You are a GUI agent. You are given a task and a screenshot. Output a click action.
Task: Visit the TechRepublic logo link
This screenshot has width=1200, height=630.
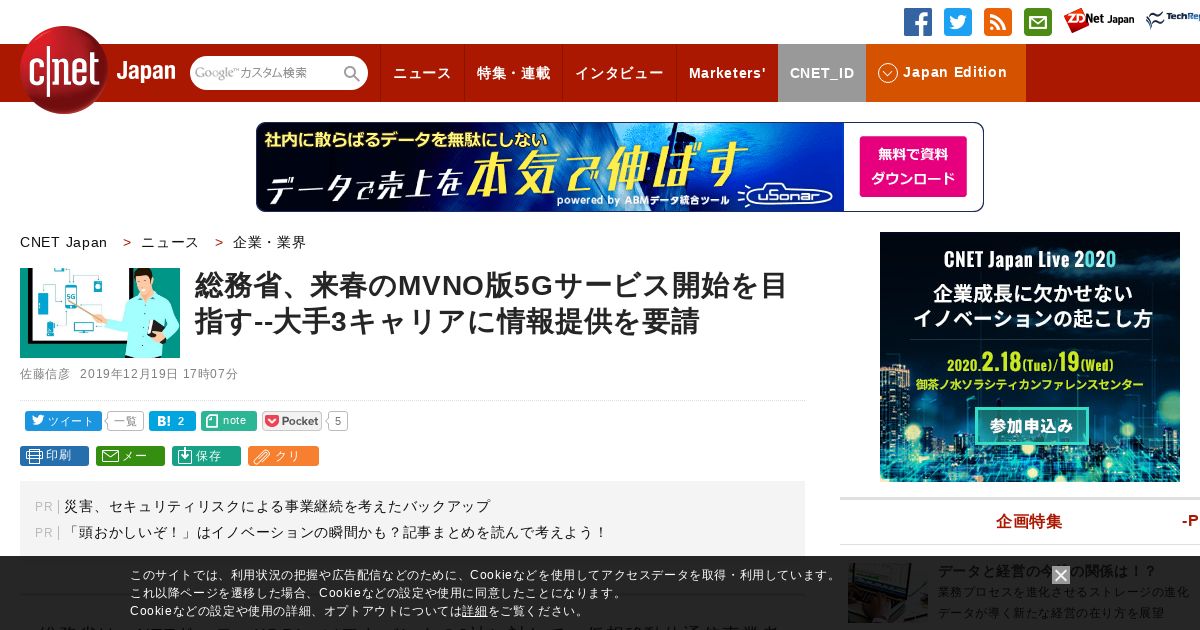tap(1173, 21)
